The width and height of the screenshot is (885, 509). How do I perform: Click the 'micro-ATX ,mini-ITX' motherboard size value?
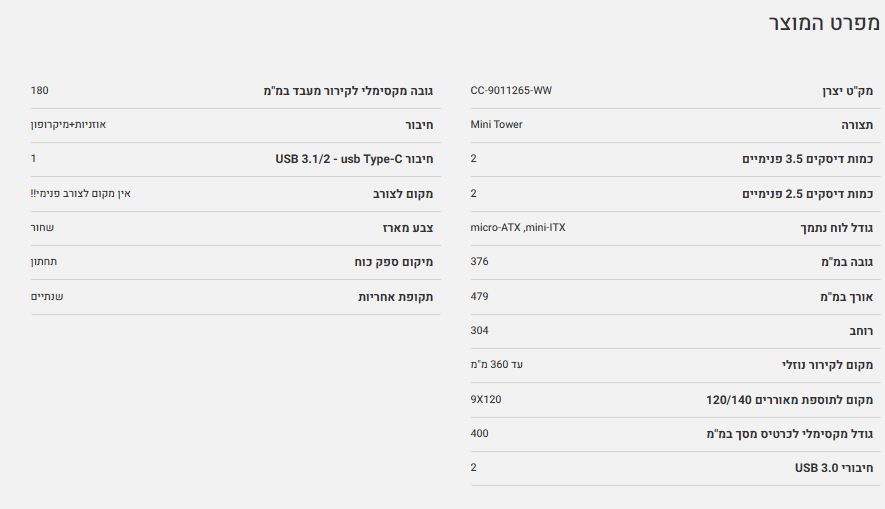coord(518,228)
